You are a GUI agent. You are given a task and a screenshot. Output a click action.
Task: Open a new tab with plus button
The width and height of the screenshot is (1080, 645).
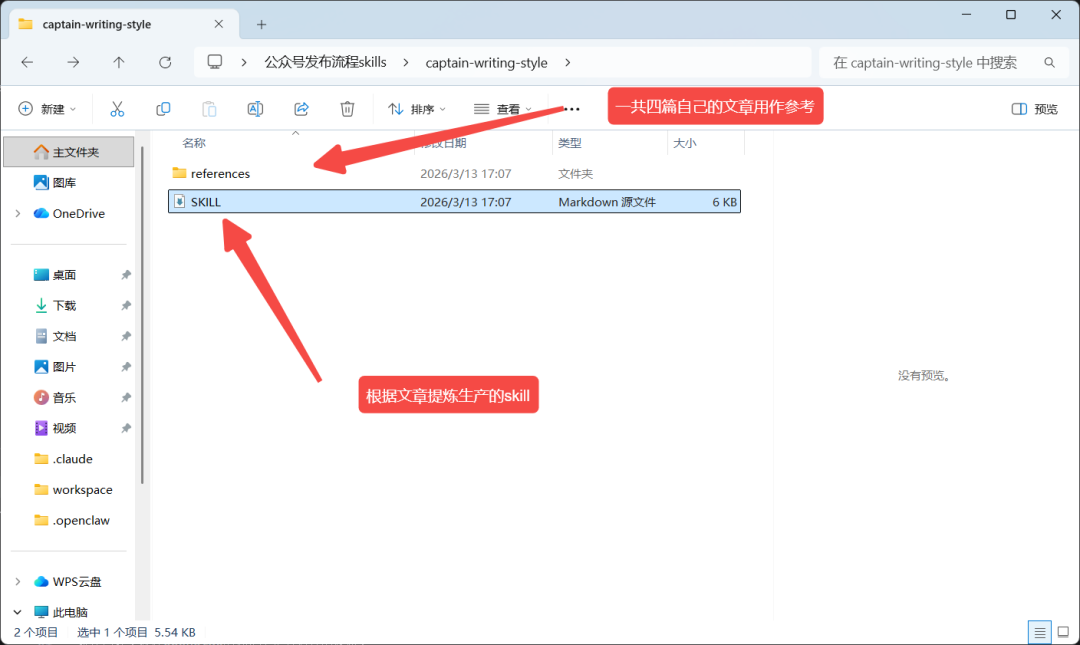pos(261,25)
